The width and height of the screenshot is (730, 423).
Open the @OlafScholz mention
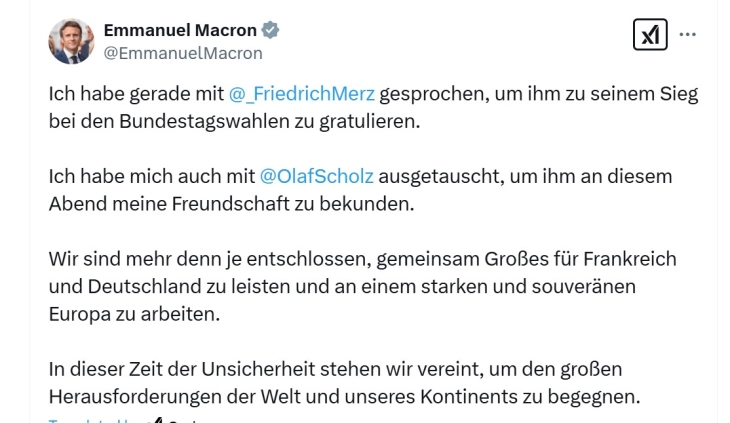[x=317, y=176]
